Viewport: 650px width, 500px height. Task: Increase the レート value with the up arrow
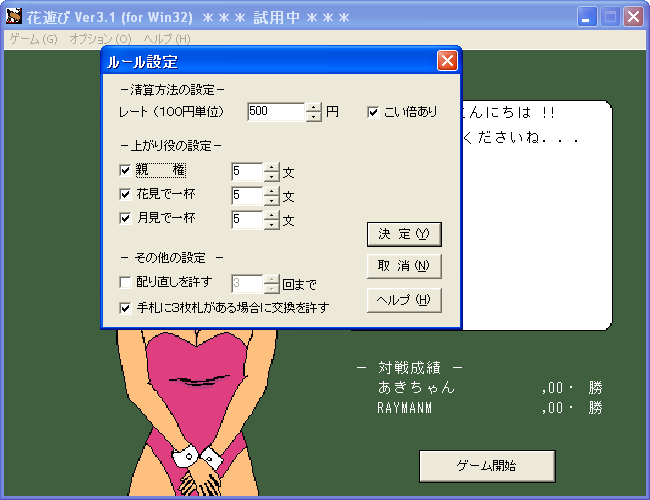313,107
